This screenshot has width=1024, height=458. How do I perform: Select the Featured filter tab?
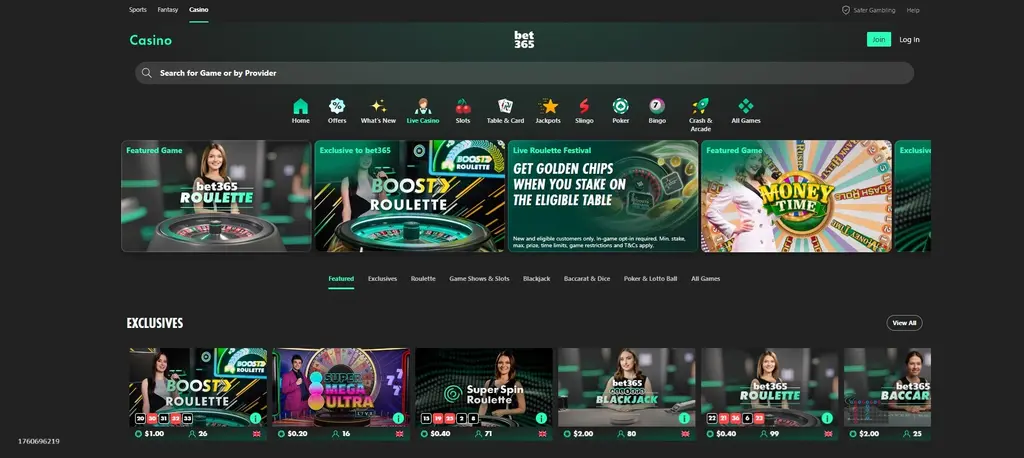[341, 279]
